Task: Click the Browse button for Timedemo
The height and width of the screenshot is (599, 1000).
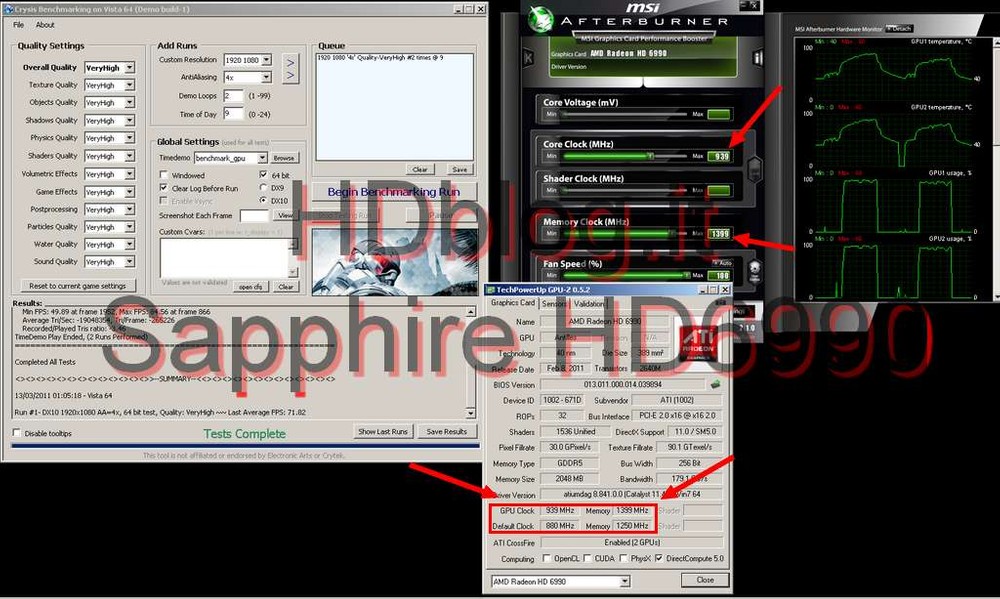Action: pyautogui.click(x=284, y=158)
